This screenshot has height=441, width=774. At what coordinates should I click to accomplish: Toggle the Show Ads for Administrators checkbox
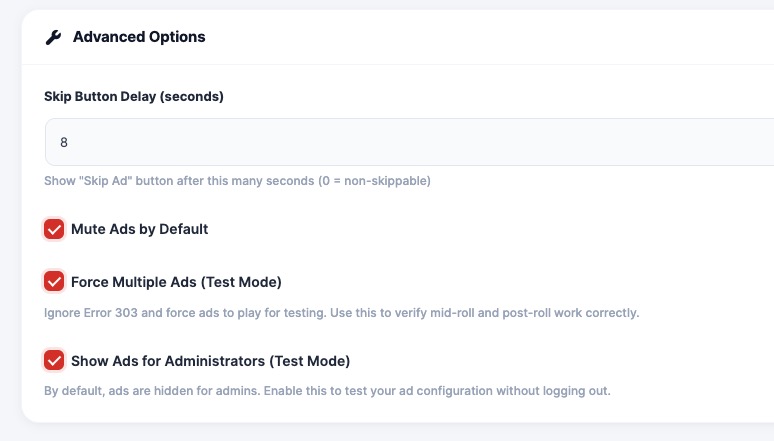(54, 360)
